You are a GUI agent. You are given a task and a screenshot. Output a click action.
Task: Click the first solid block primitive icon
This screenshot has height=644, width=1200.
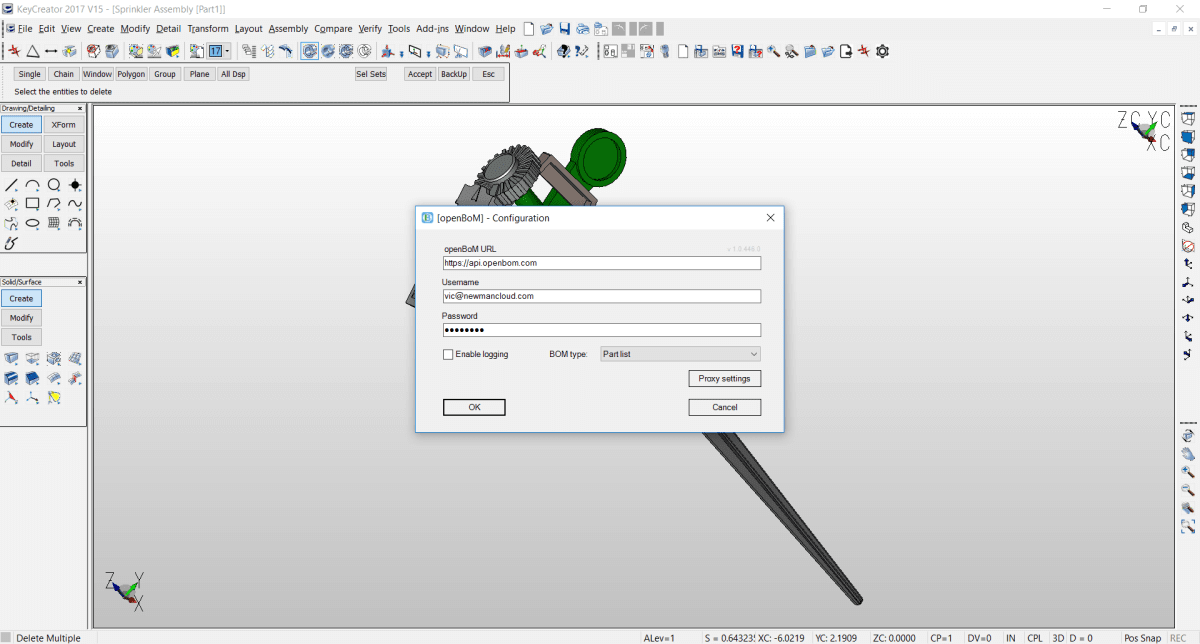tap(12, 359)
